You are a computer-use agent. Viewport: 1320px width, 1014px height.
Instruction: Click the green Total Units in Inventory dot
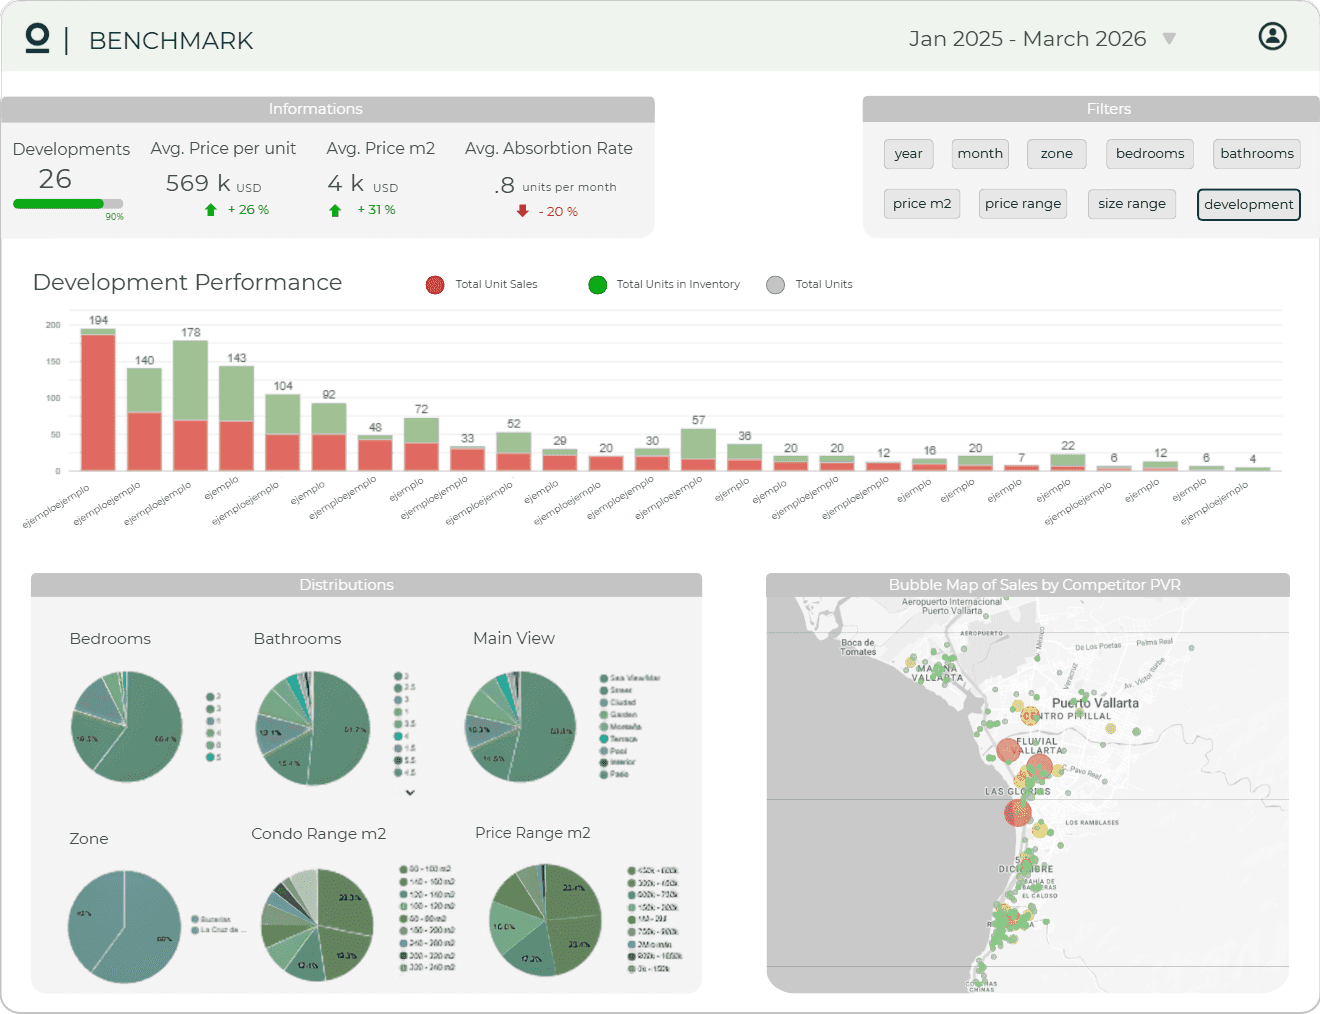(598, 285)
